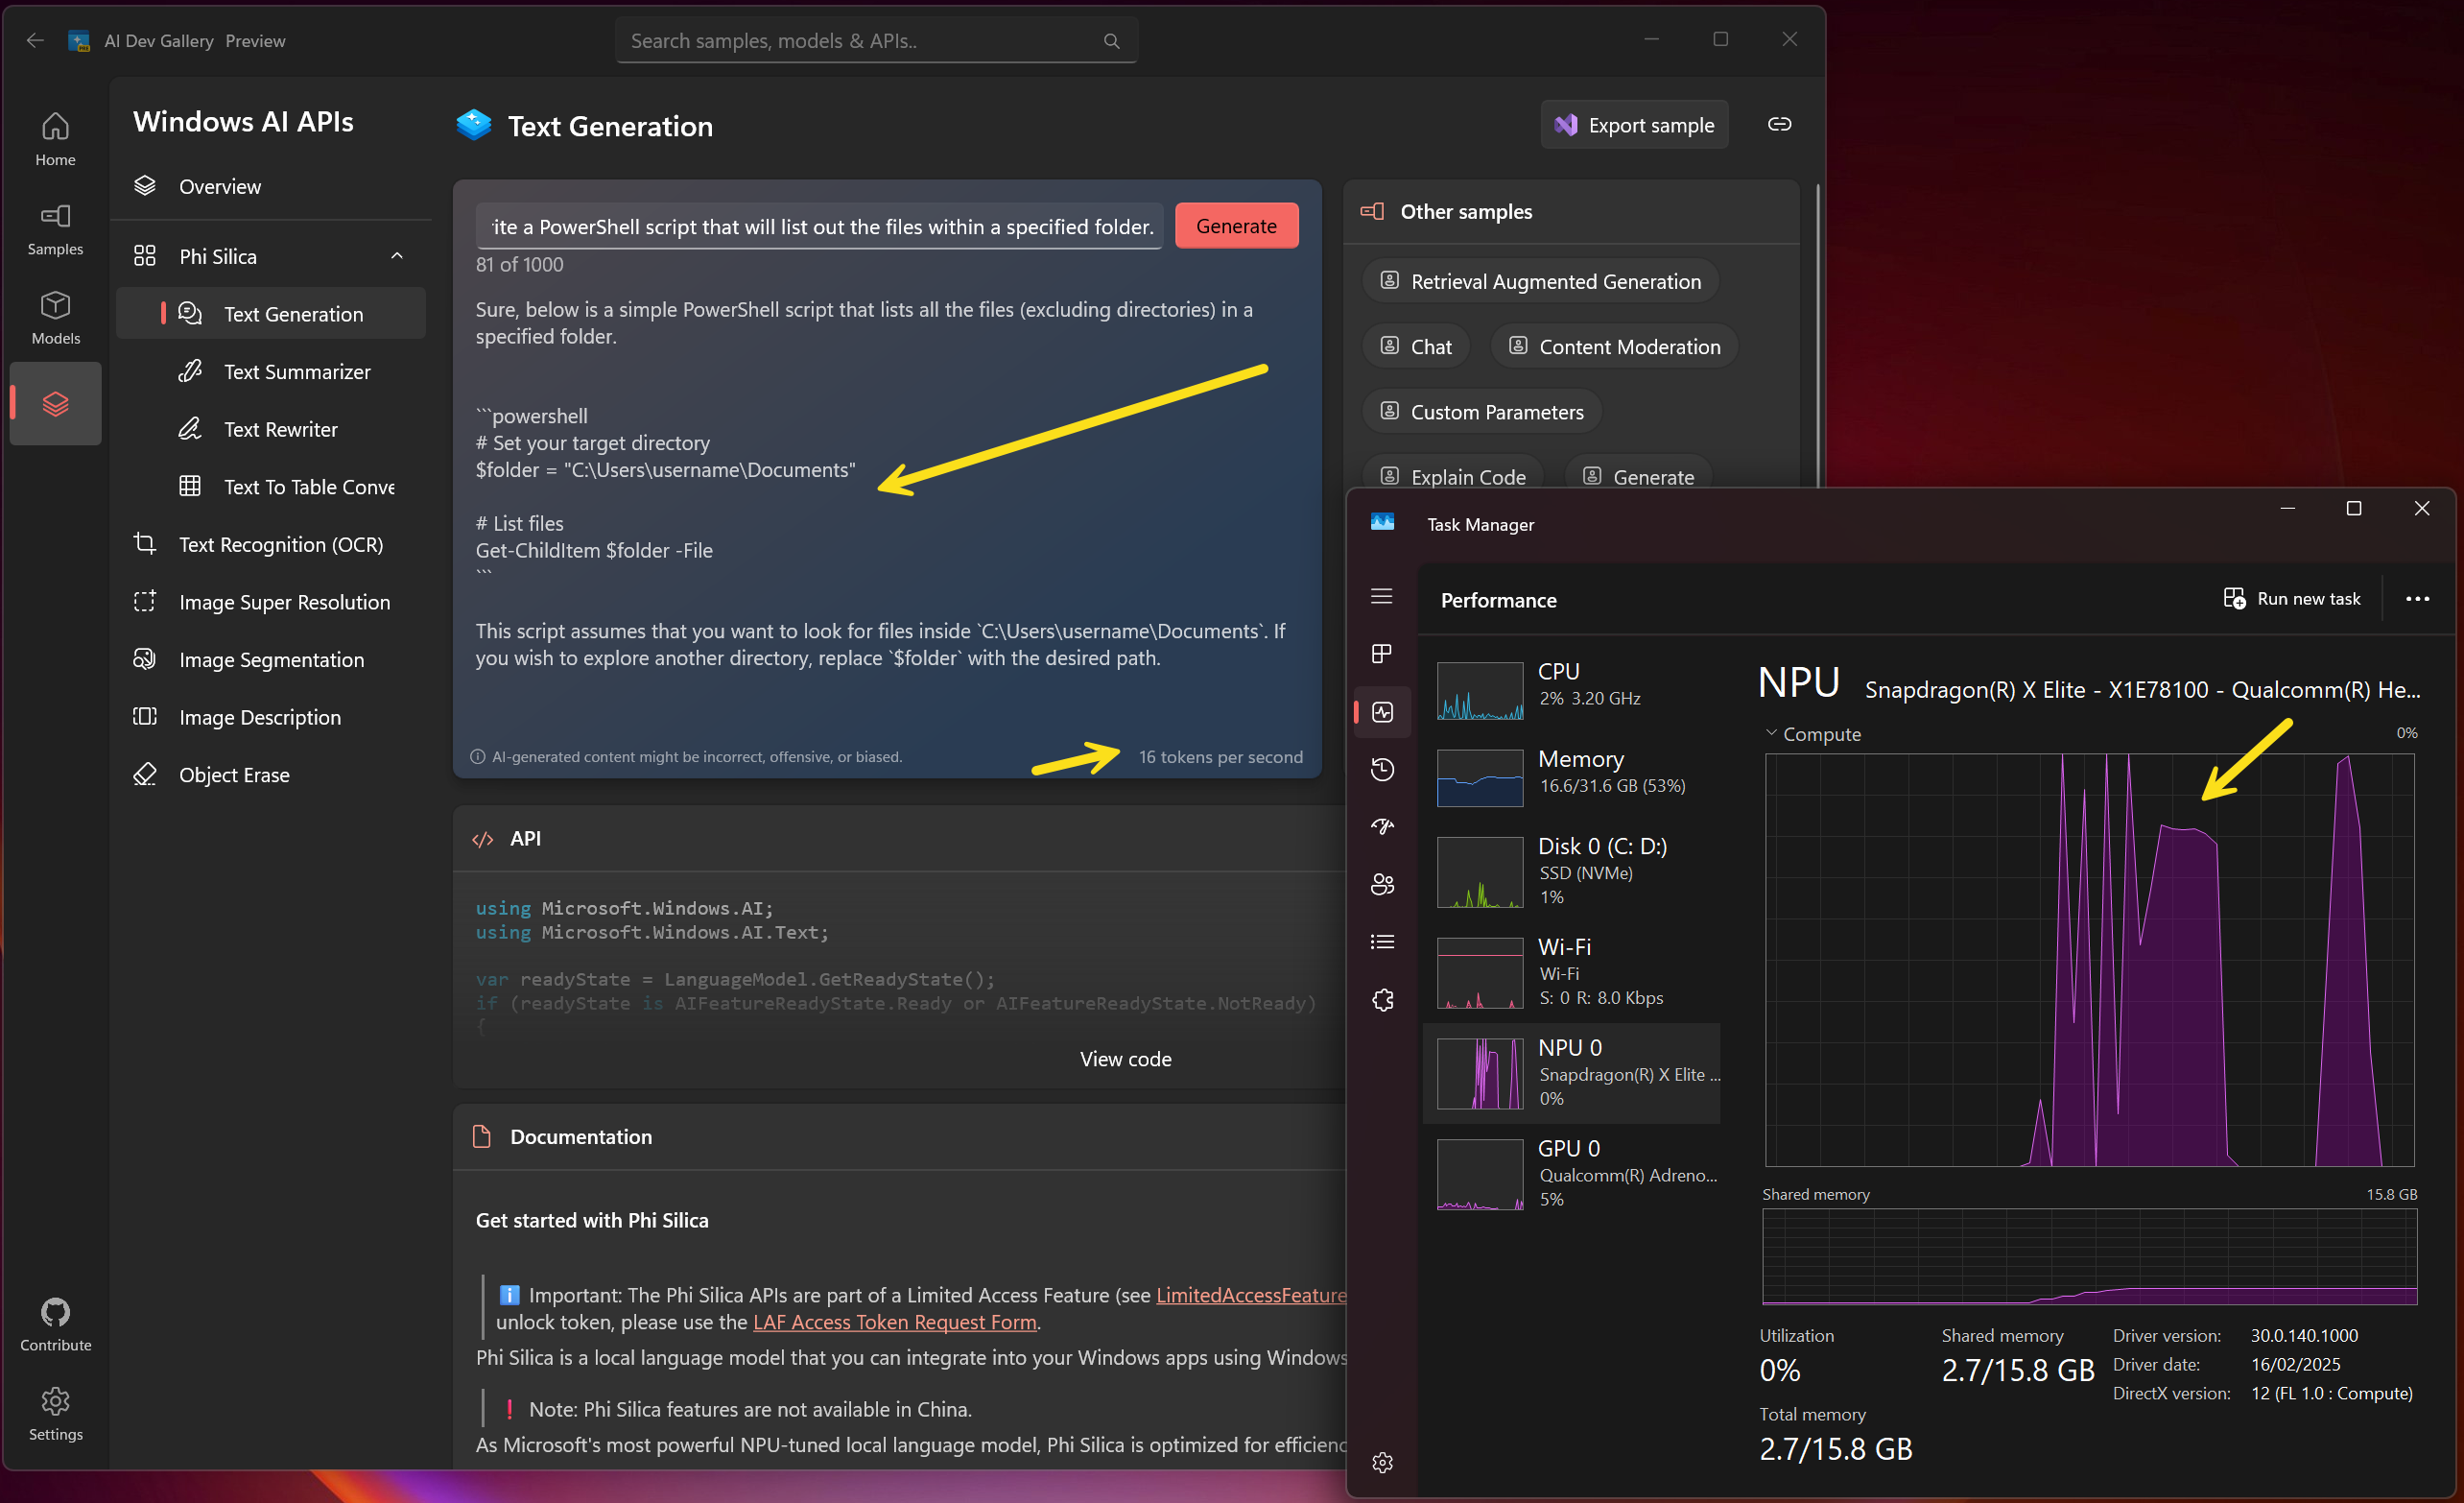
Task: Open the three-dots more options menu
Action: point(2417,599)
